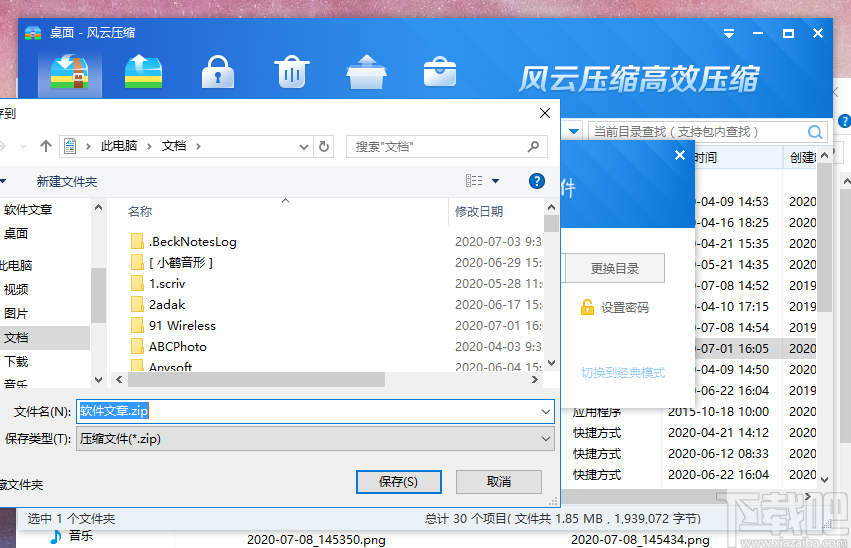Click the blue help icon in save dialog

537,181
